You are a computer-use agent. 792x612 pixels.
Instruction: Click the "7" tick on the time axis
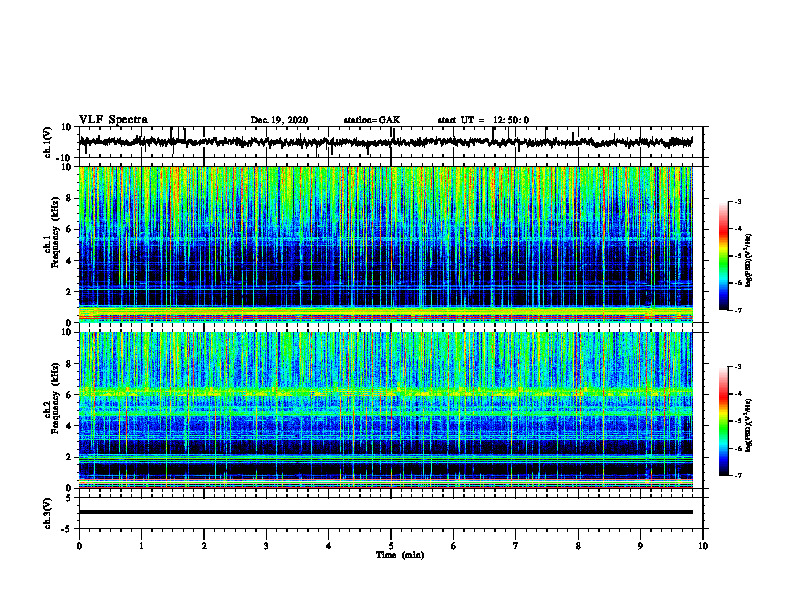[x=516, y=546]
